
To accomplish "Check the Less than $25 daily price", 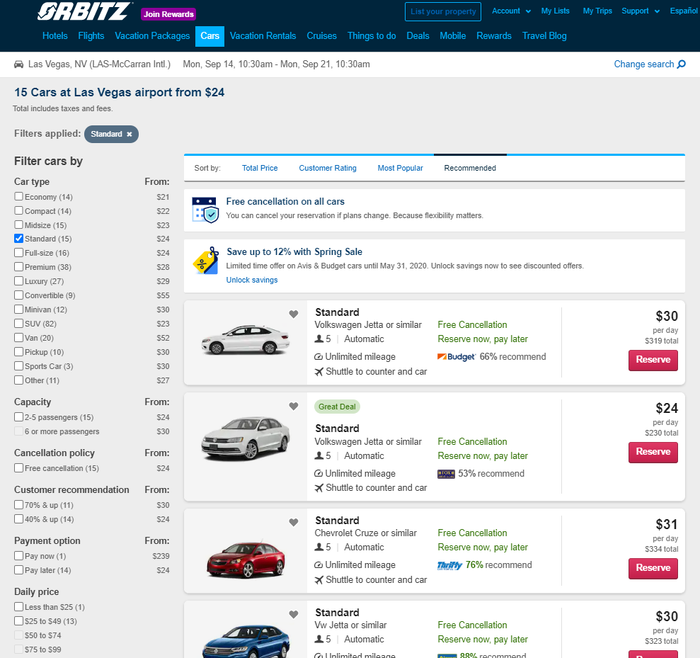I will click(19, 607).
